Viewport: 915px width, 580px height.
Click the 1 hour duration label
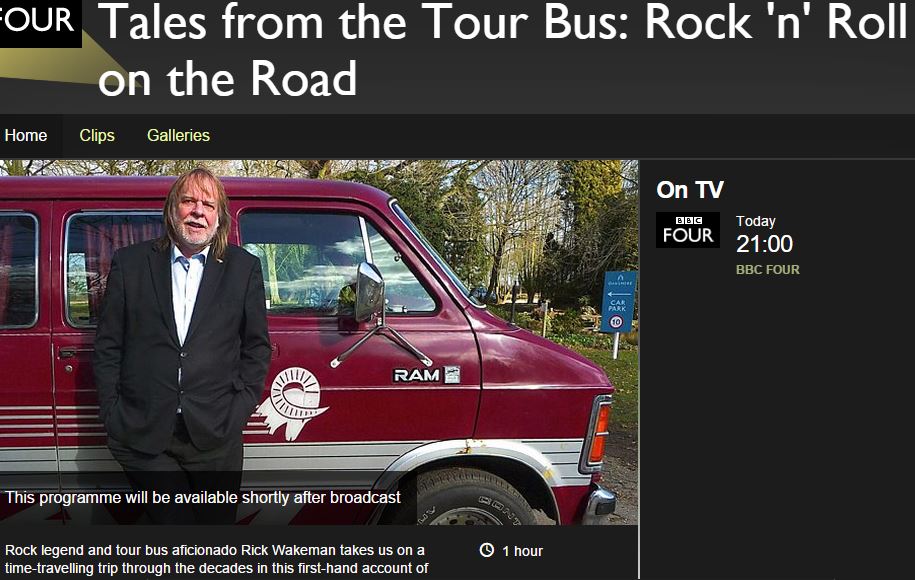click(522, 551)
